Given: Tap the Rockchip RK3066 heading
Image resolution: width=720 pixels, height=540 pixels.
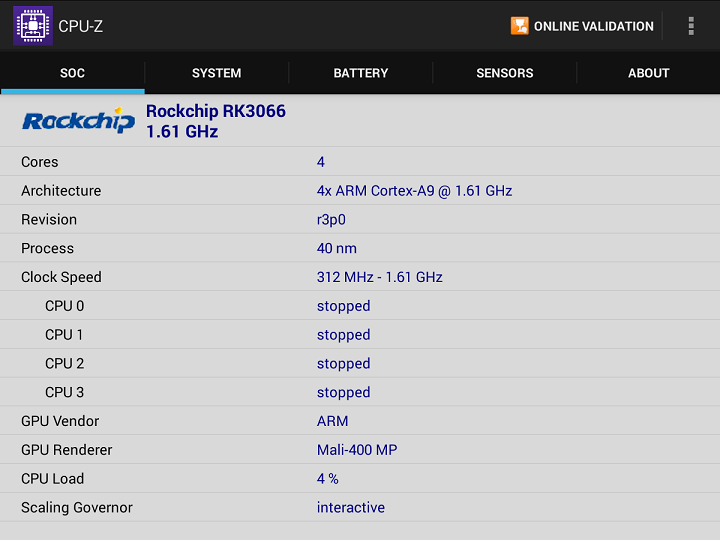Looking at the screenshot, I should click(216, 111).
